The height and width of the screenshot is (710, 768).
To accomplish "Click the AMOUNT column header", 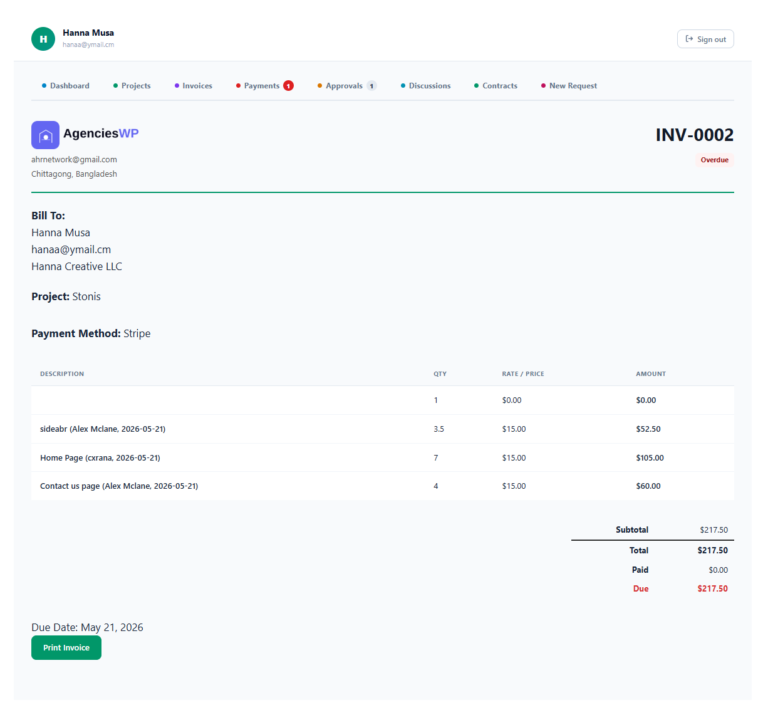I will click(x=650, y=374).
